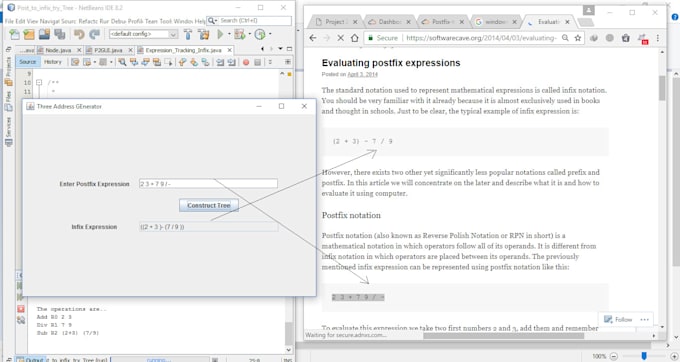Click the Last Edit icon in editor toolbar

75,62
